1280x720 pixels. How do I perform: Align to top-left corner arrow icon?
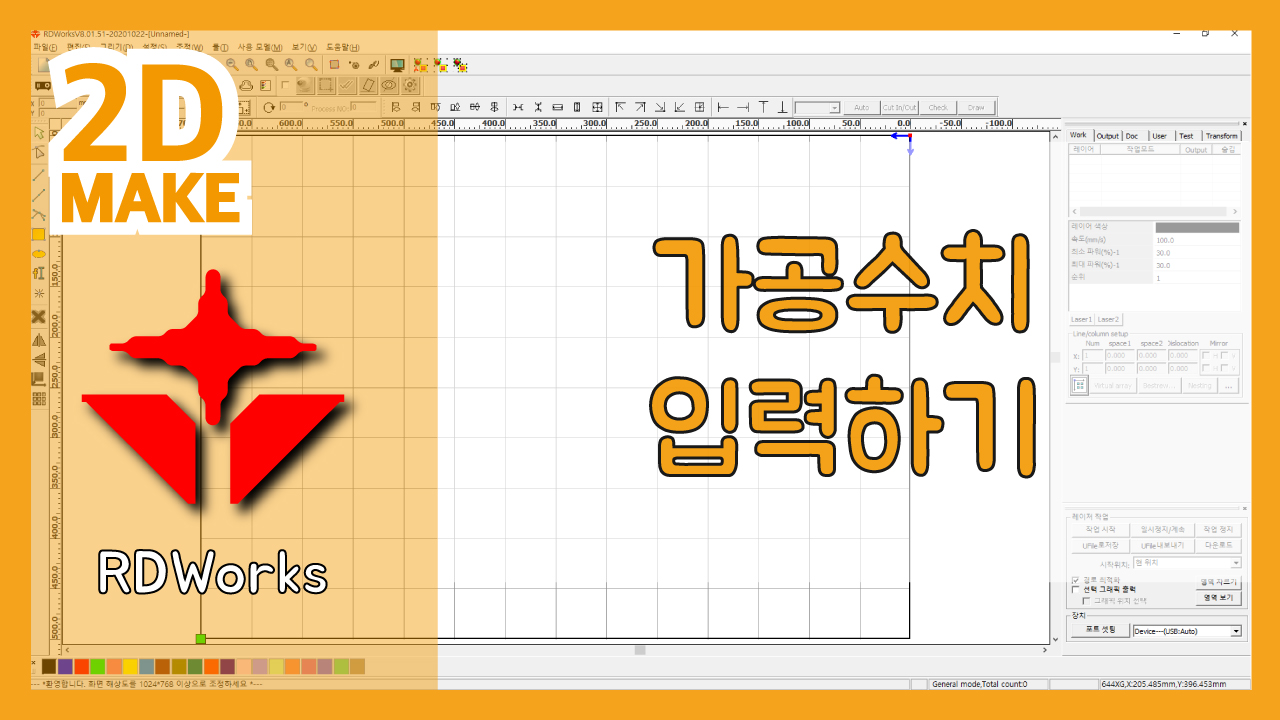pyautogui.click(x=620, y=107)
